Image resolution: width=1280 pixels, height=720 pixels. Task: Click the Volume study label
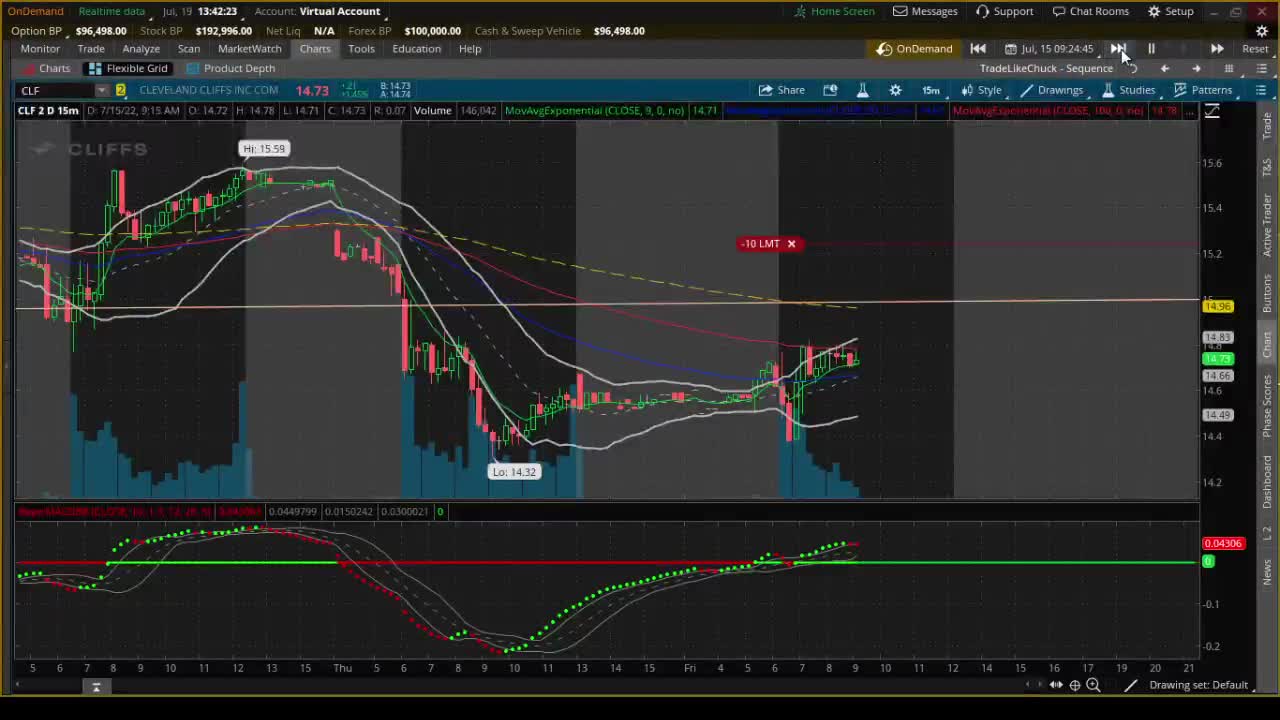point(432,111)
